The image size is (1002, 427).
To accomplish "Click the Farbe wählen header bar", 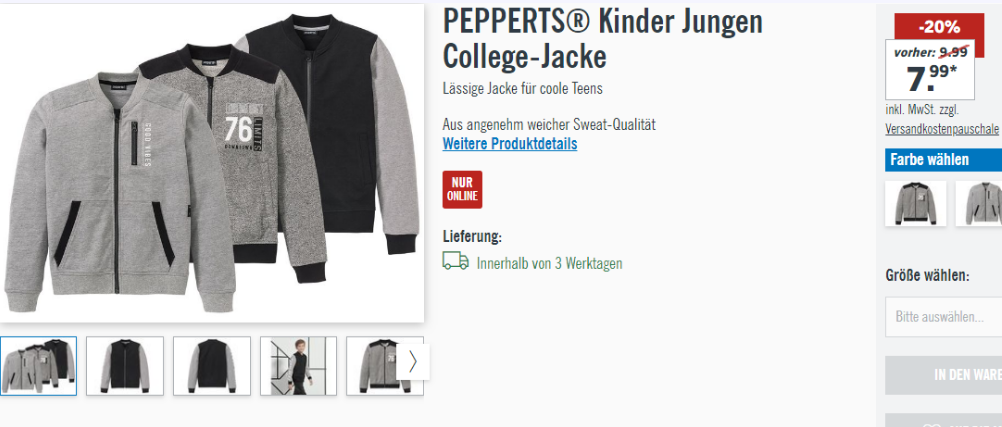I will [x=943, y=160].
